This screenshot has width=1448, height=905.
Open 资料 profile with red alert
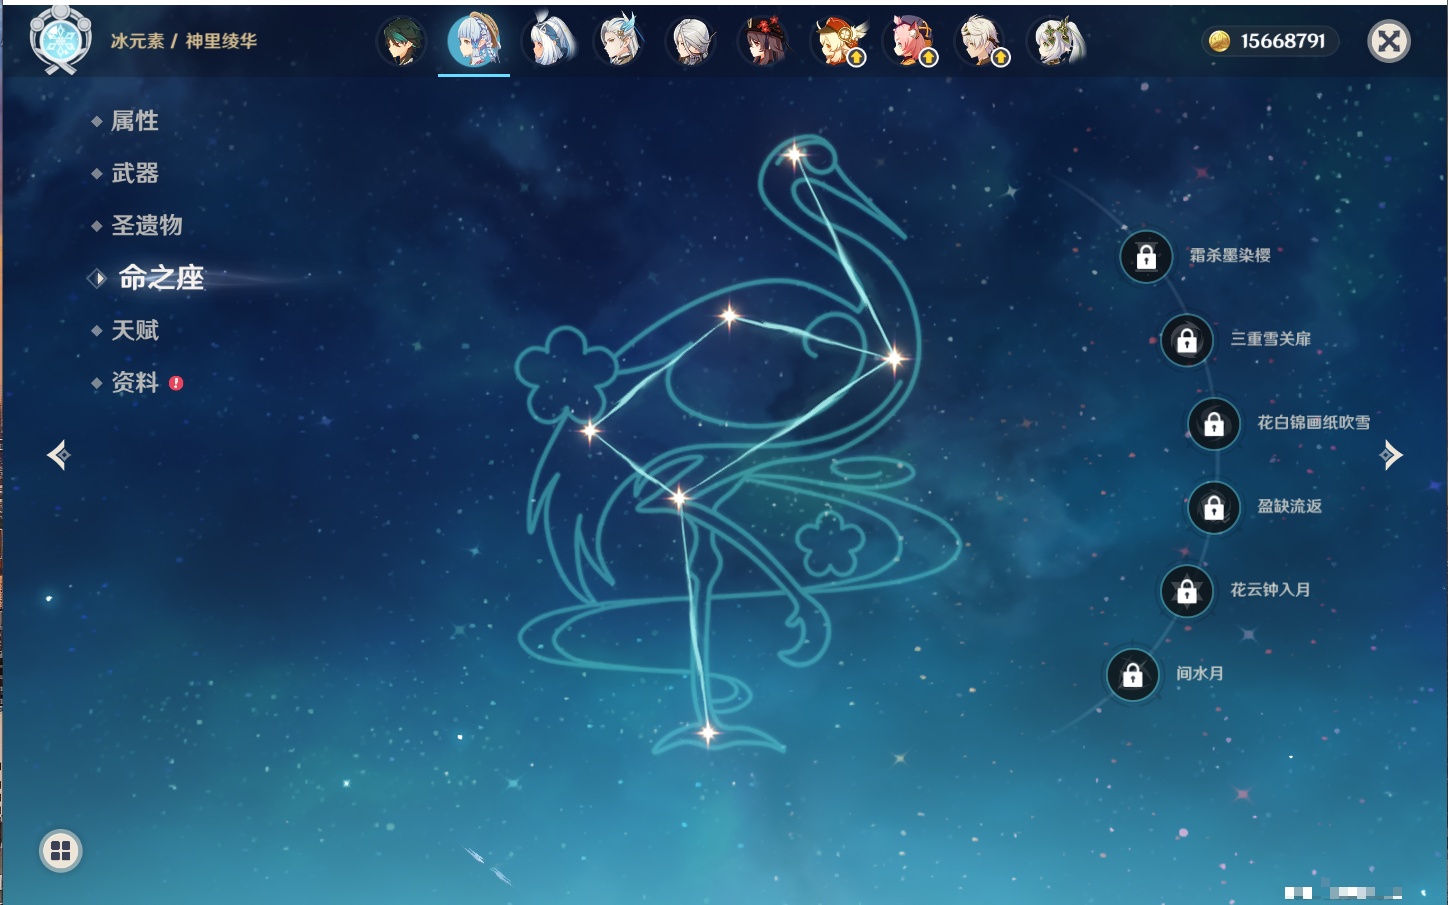click(x=134, y=382)
